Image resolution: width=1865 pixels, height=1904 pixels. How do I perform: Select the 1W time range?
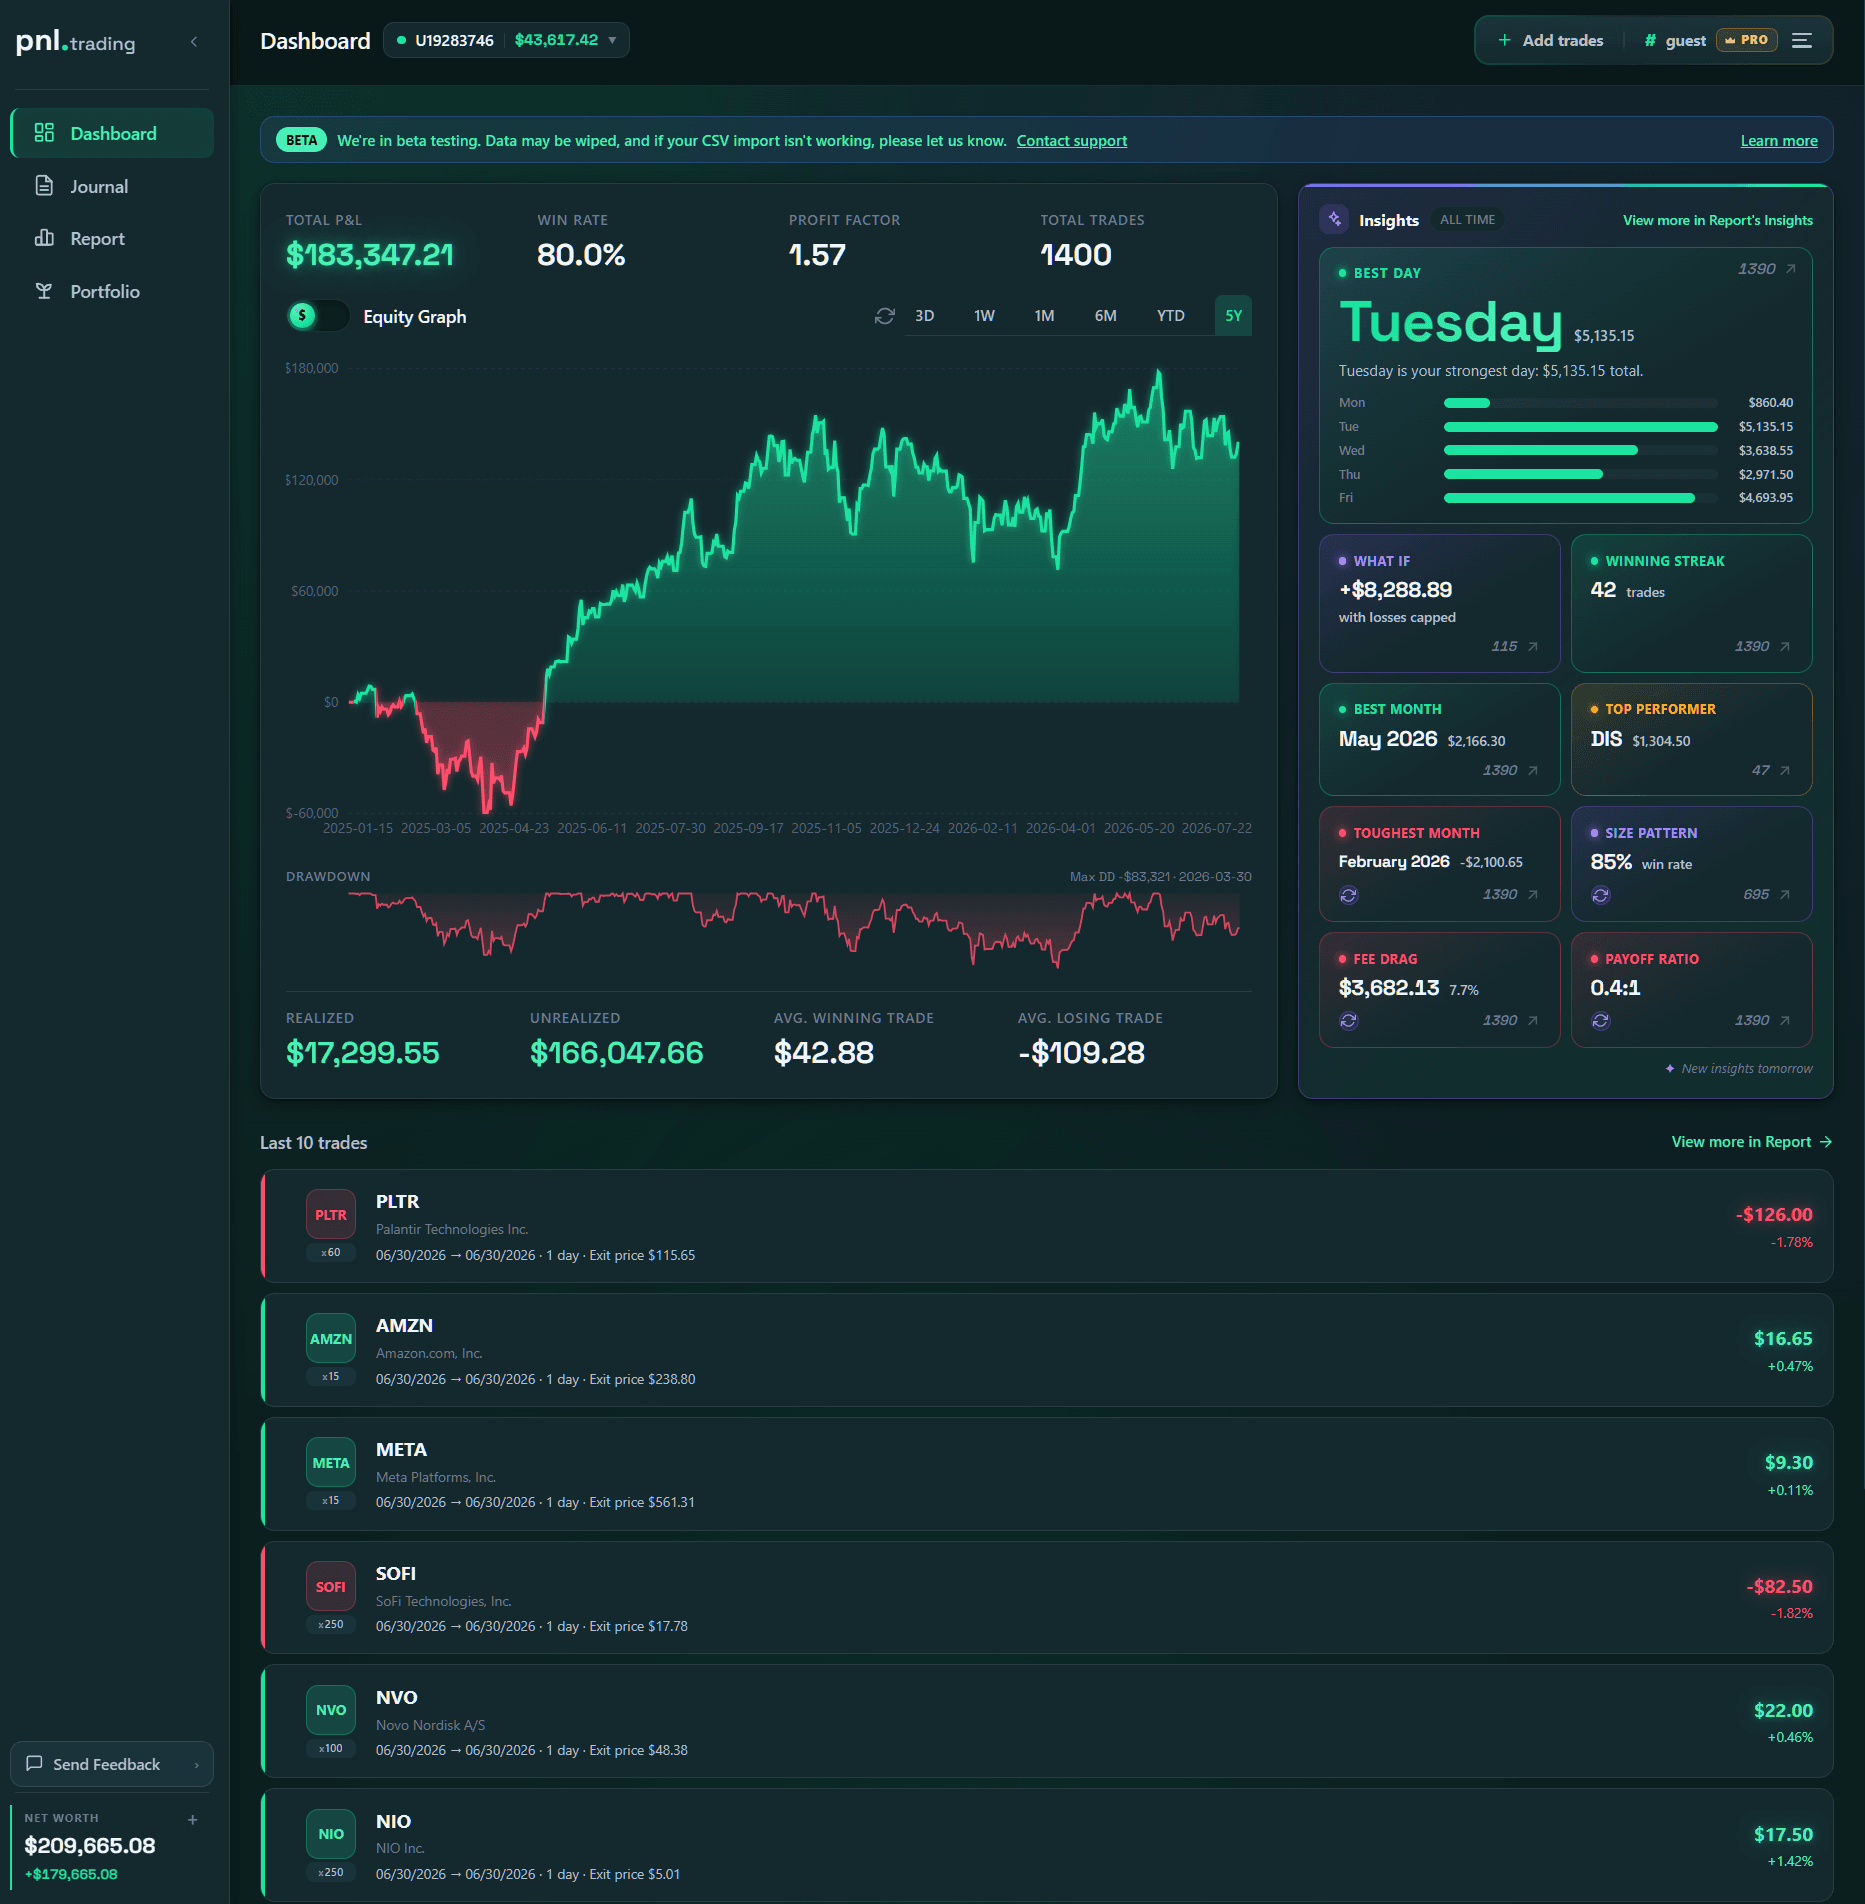coord(985,316)
